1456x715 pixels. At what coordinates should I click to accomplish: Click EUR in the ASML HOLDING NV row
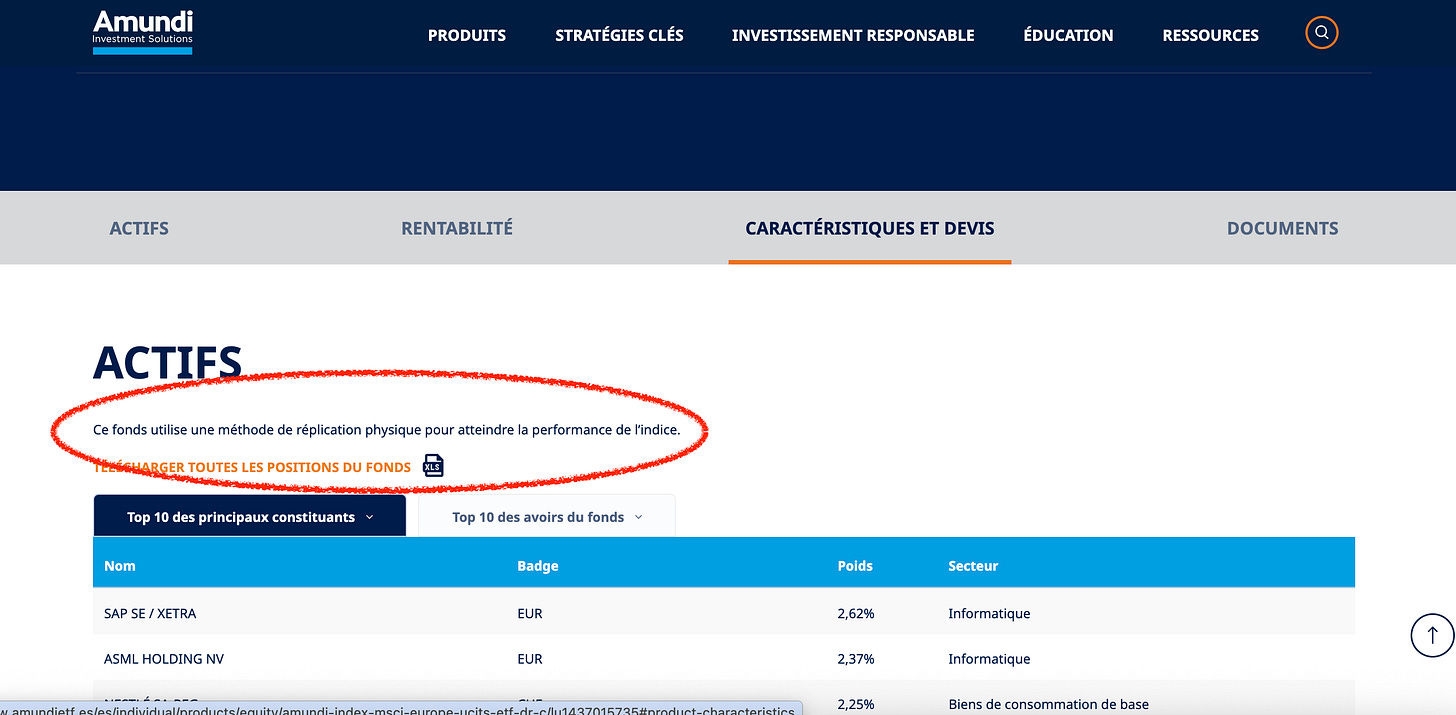tap(530, 659)
